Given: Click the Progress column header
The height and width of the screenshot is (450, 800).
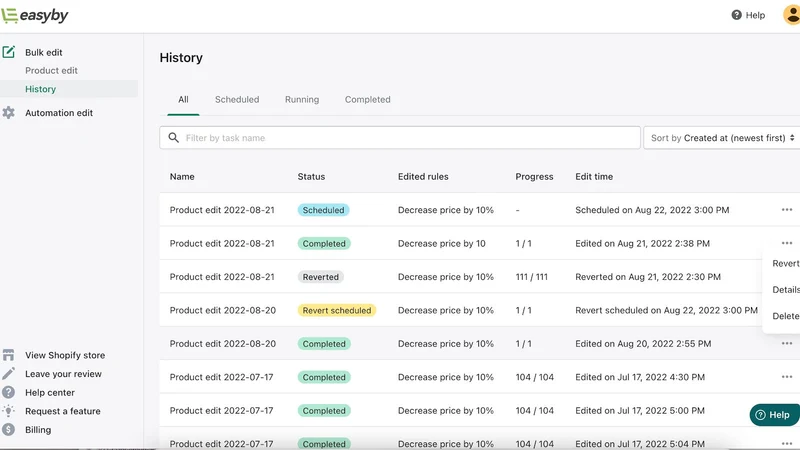Looking at the screenshot, I should [x=534, y=177].
